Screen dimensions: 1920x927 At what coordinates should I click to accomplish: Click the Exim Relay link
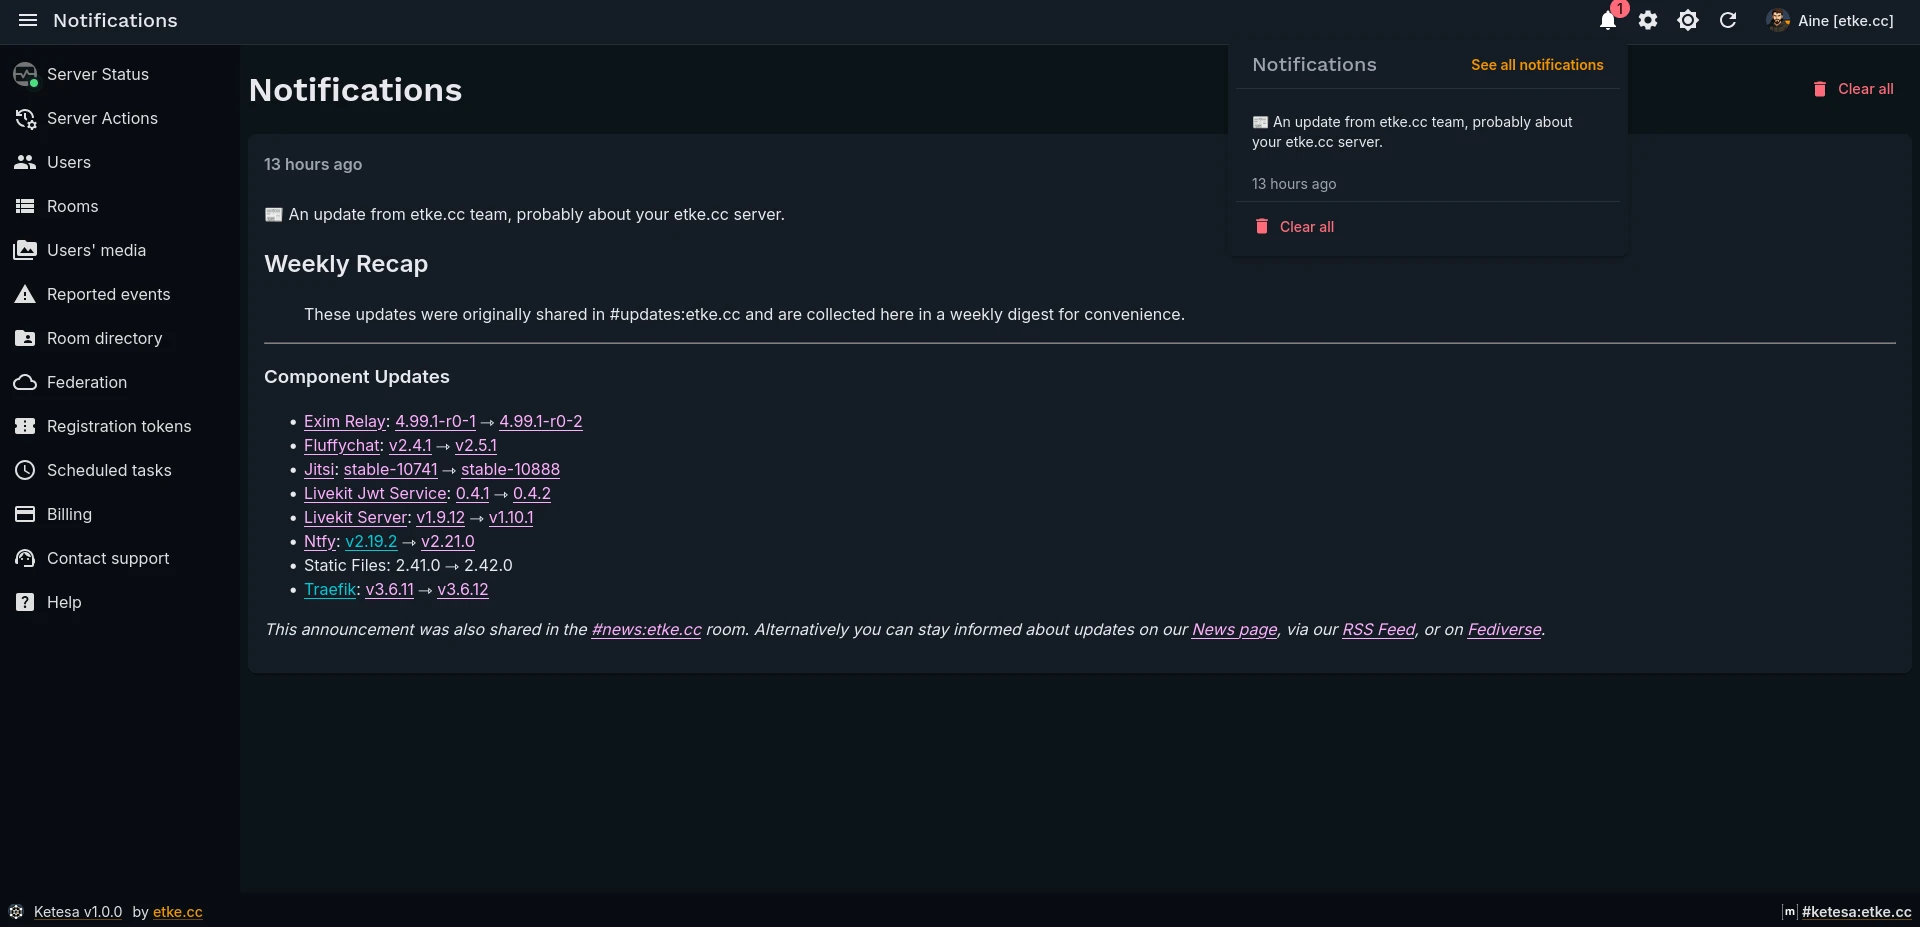[x=345, y=422]
